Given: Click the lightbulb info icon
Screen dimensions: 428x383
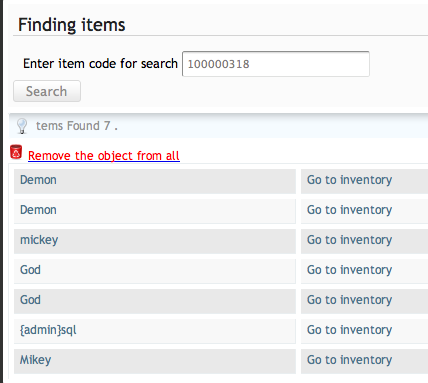Looking at the screenshot, I should [x=22, y=126].
